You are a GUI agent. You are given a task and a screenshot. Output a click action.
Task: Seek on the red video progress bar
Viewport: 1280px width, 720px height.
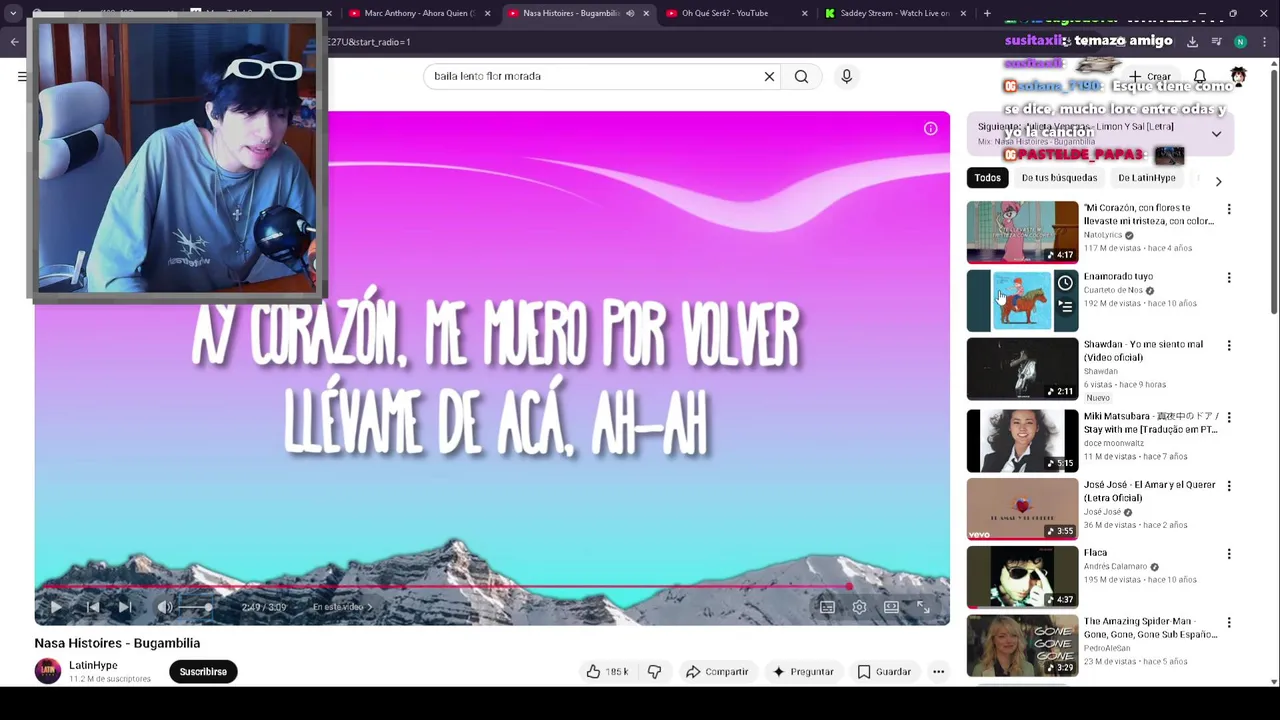[492, 587]
